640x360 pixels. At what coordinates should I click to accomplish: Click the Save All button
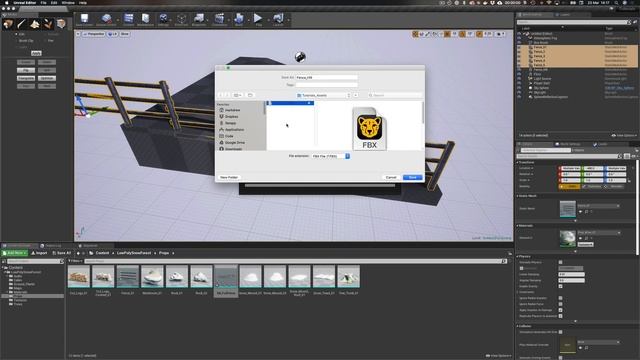click(62, 253)
